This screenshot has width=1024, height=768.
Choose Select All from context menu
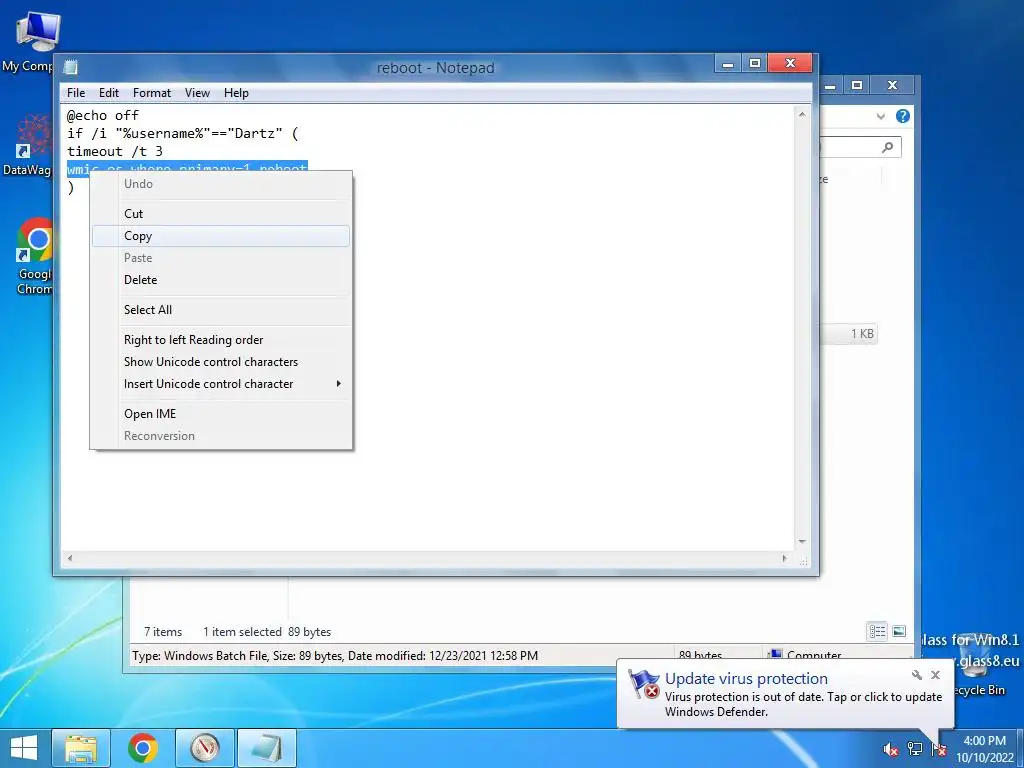click(x=221, y=310)
